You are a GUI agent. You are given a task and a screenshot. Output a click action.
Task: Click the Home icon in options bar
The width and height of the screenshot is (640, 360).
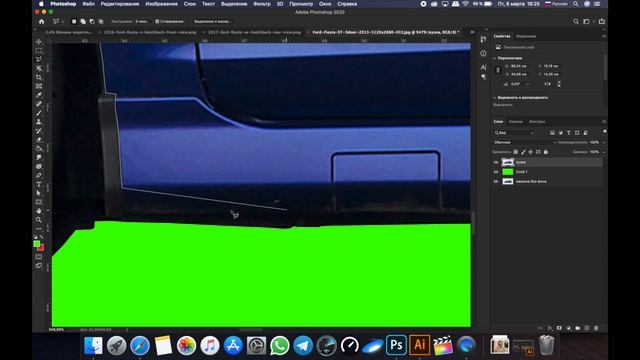coord(42,21)
